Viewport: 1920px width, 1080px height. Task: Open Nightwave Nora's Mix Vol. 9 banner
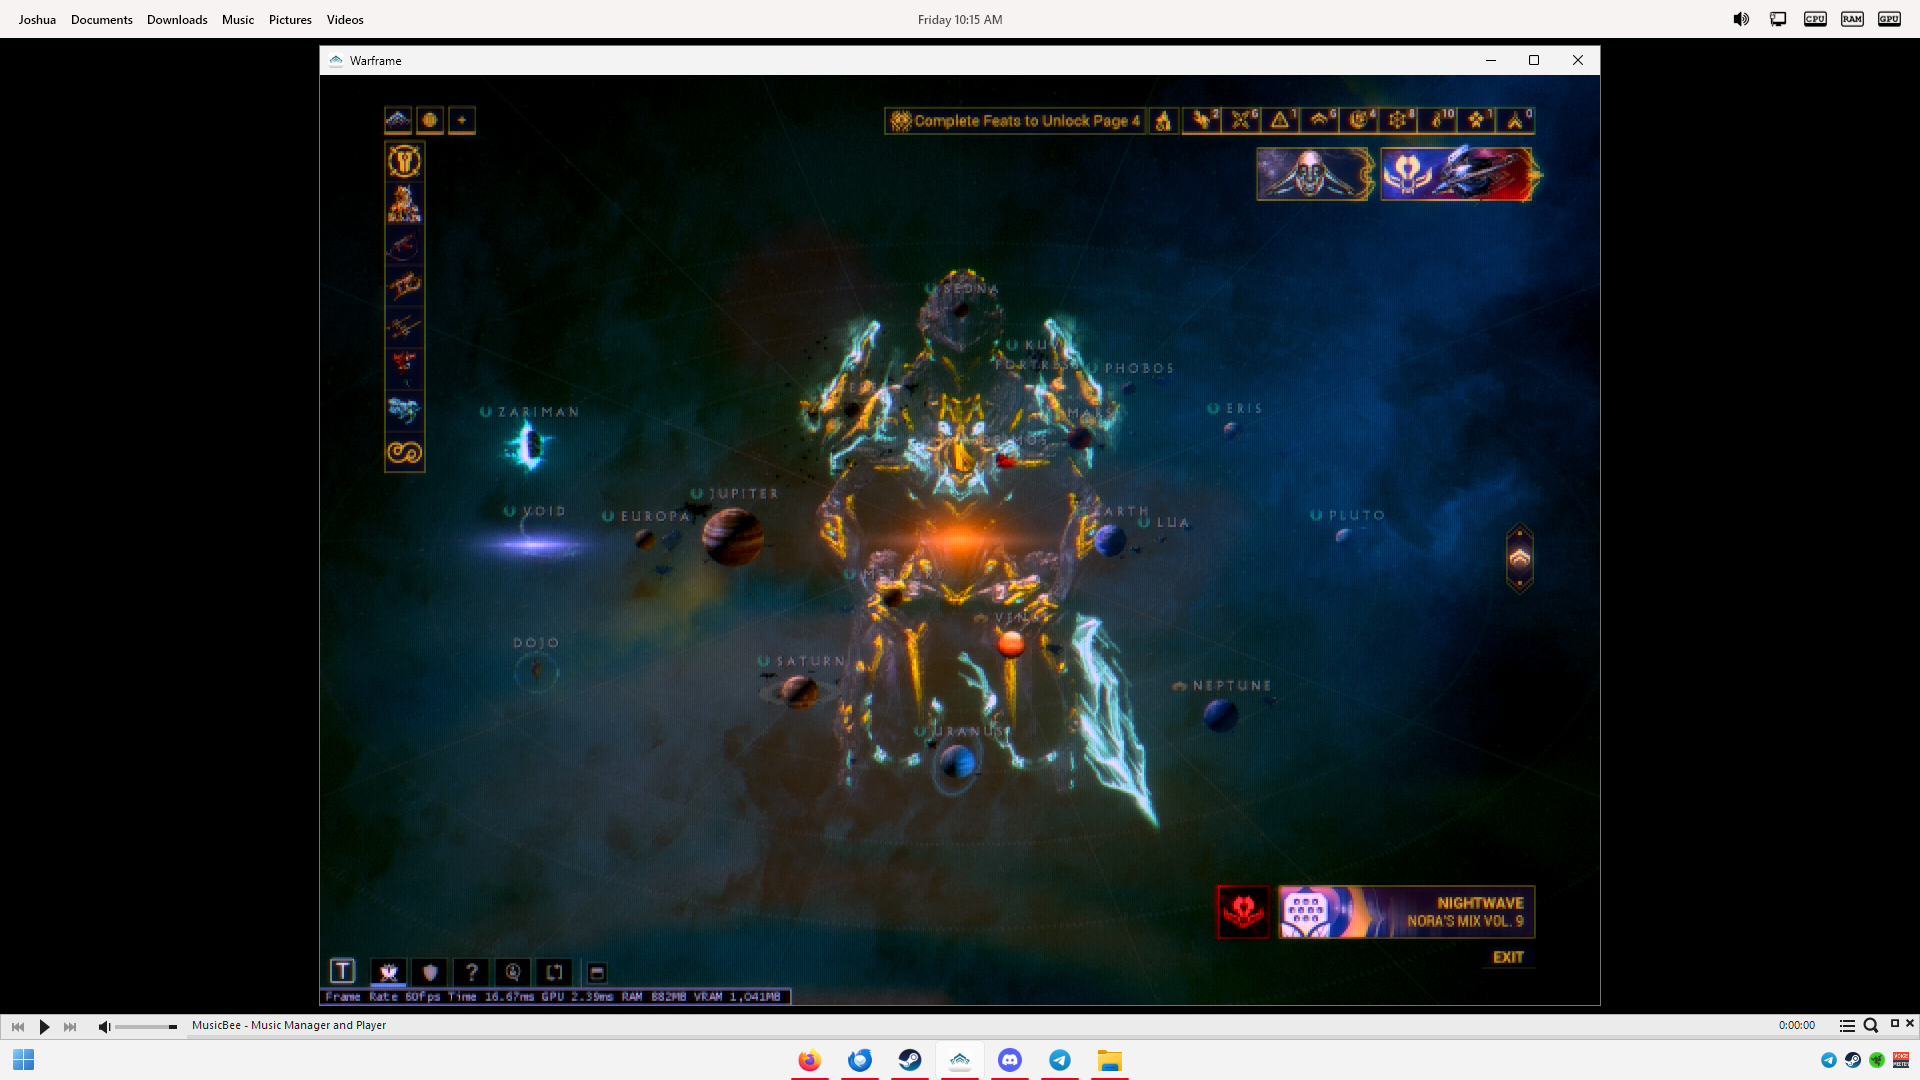(x=1406, y=912)
